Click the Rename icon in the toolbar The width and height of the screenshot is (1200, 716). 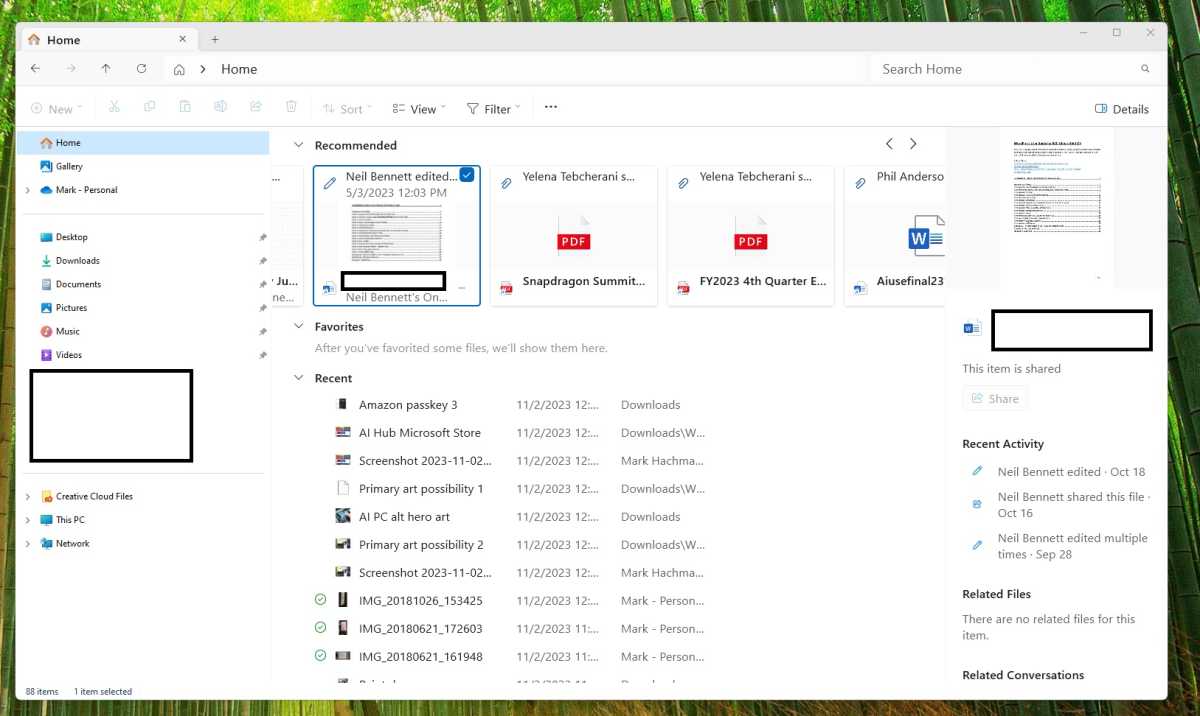[x=220, y=108]
